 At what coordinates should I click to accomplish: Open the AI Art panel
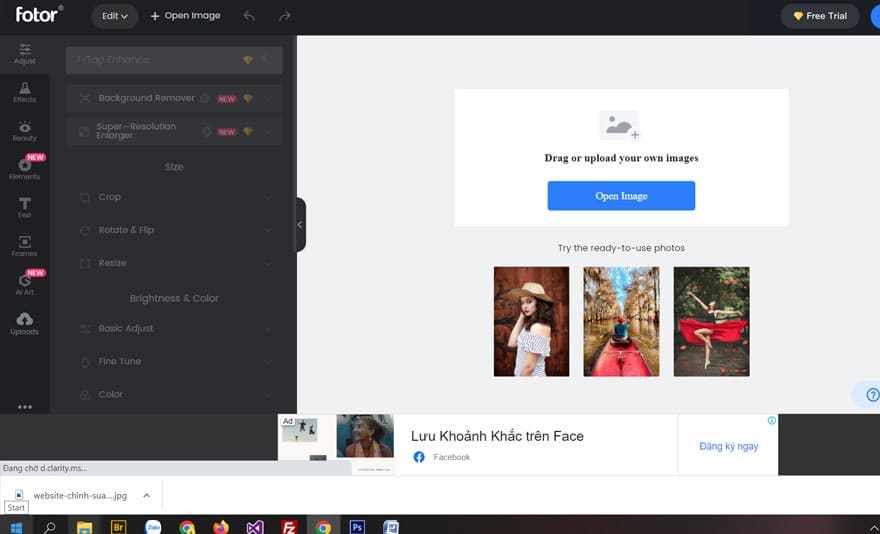pyautogui.click(x=24, y=284)
